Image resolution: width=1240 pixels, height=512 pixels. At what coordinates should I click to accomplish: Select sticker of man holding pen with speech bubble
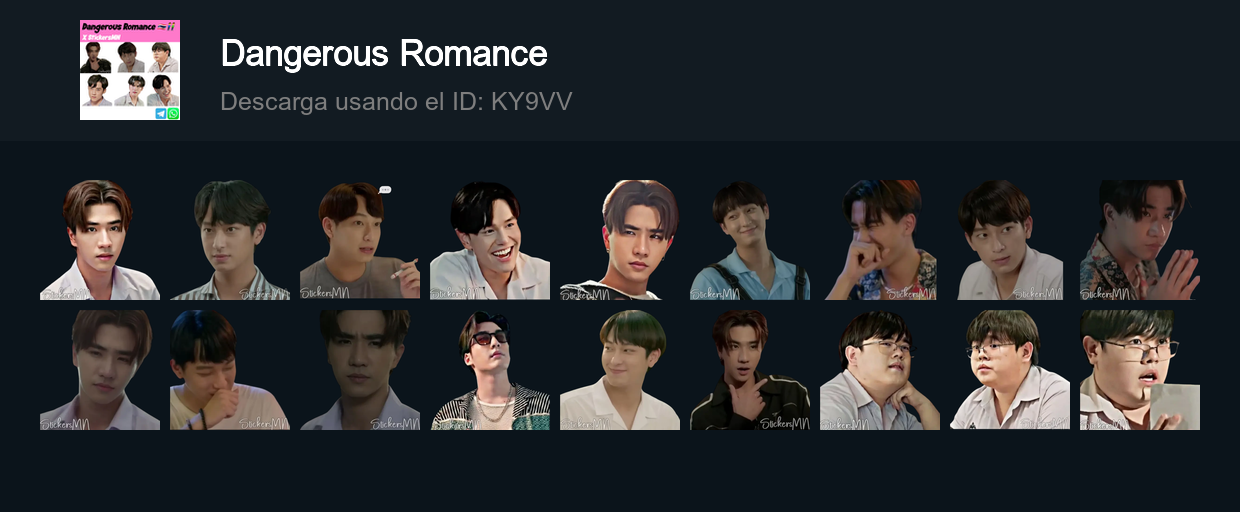pyautogui.click(x=360, y=240)
